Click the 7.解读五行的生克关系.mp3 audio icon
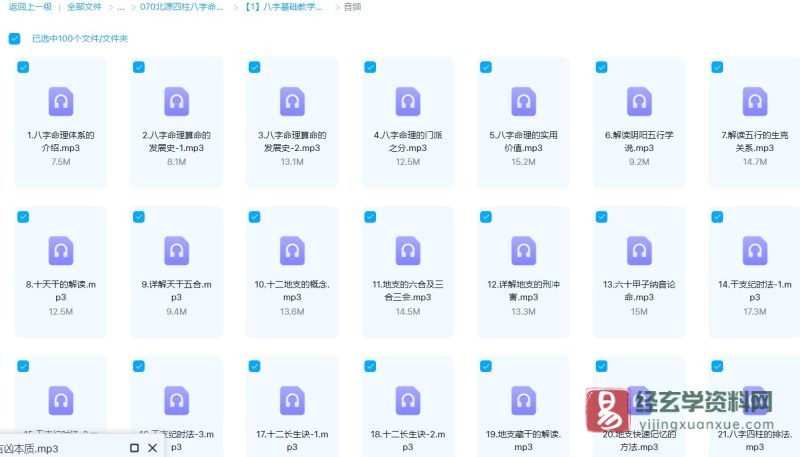Viewport: 800px width, 457px height. click(755, 101)
